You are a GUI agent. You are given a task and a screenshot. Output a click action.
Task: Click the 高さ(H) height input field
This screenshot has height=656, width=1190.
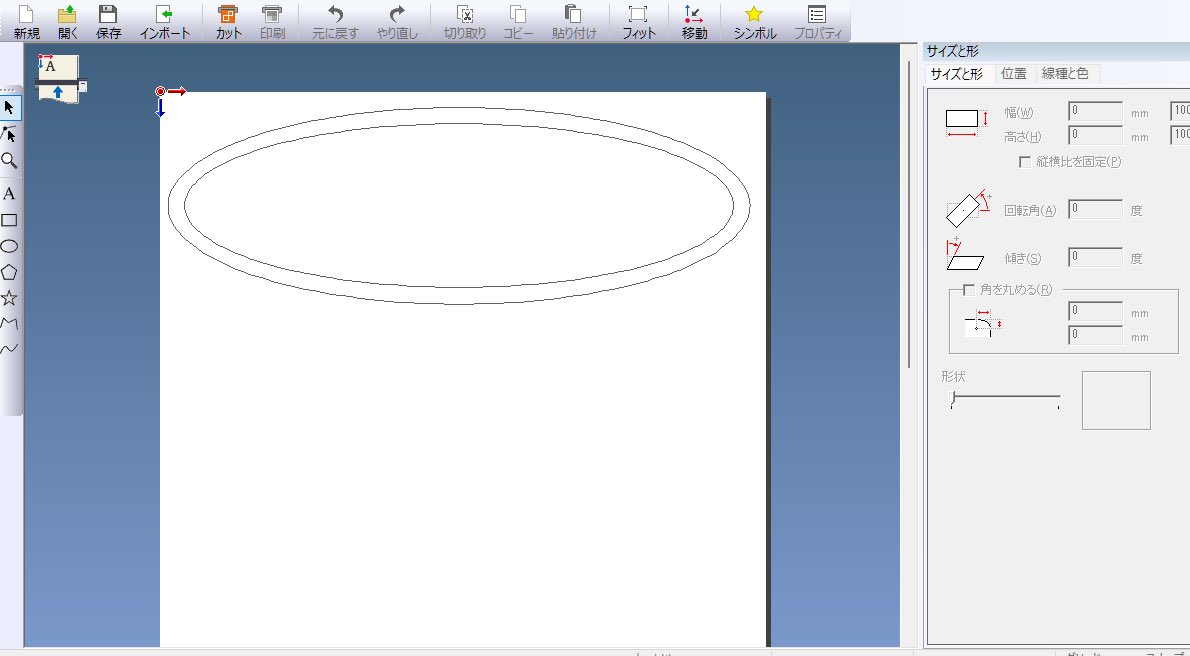click(1095, 136)
